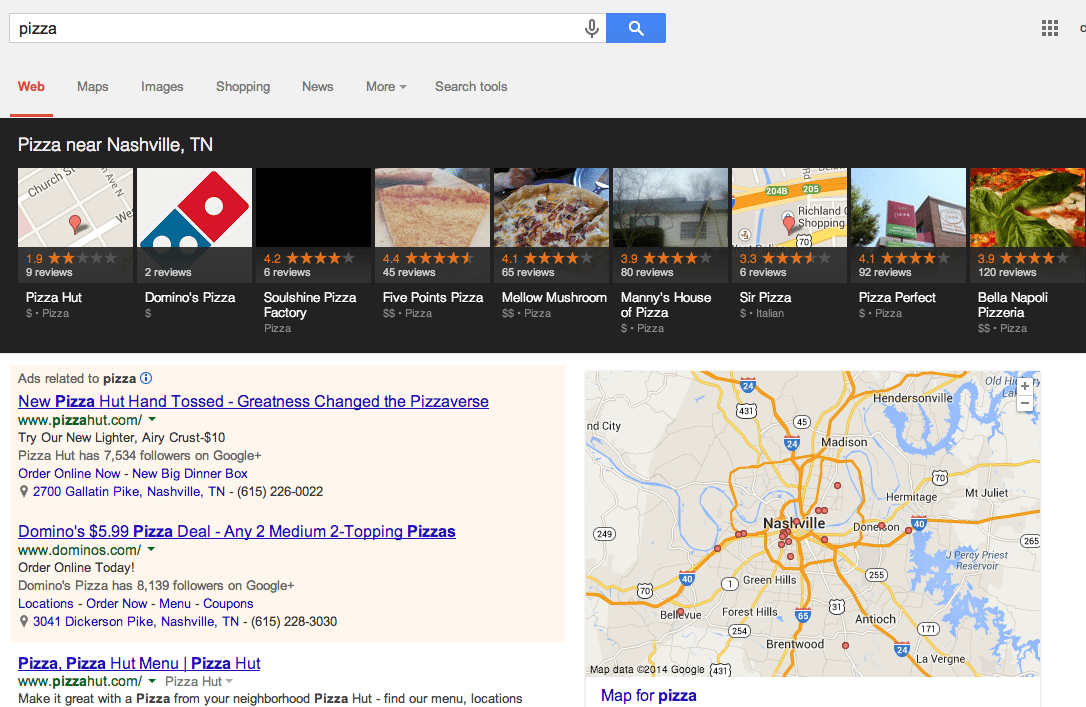This screenshot has width=1086, height=707.
Task: Select the Domino's Pizza carousel thumbnail
Action: pos(194,207)
